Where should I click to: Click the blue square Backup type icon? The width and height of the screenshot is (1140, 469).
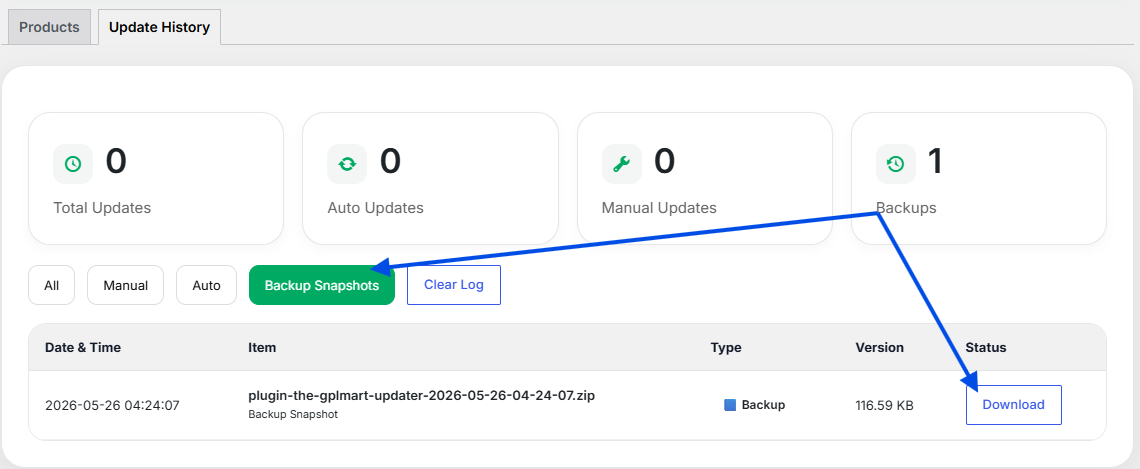point(731,405)
